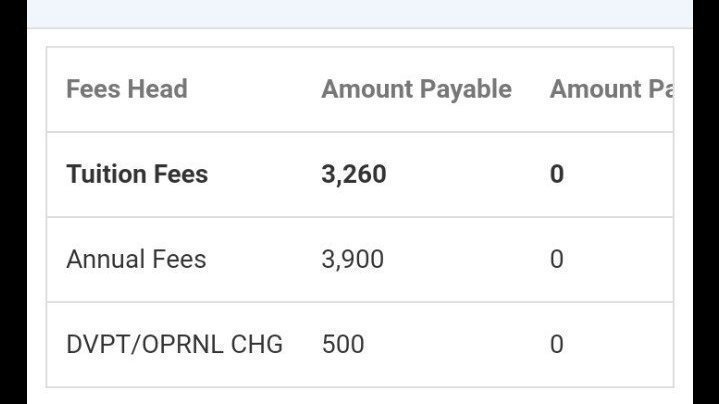Select the Tuition Fees row label

pyautogui.click(x=137, y=174)
